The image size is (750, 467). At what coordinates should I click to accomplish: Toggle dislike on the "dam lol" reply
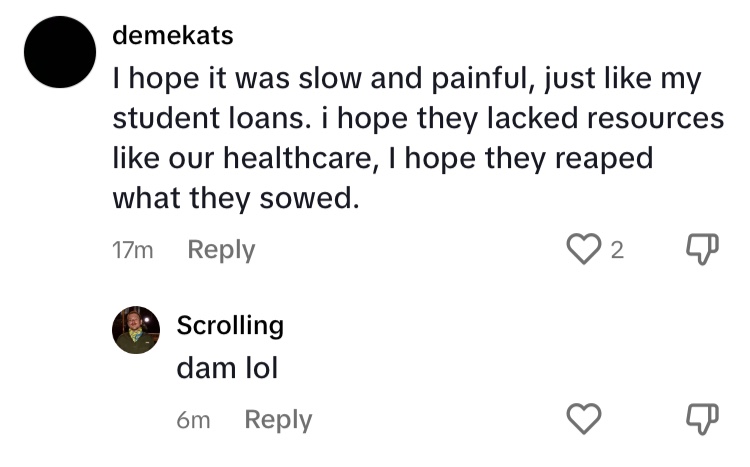[703, 420]
